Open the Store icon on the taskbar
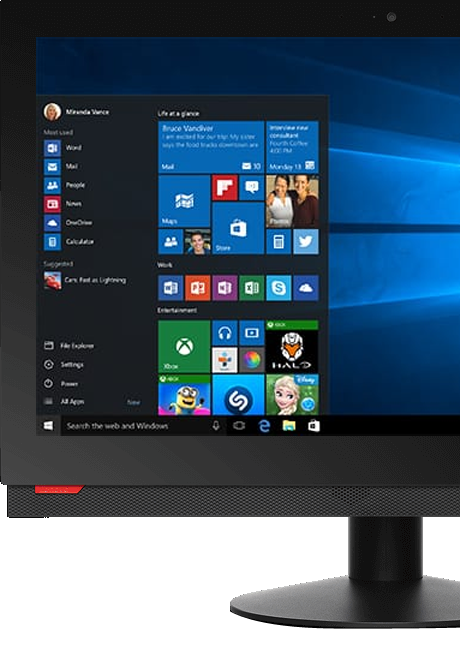The image size is (460, 651). [314, 426]
